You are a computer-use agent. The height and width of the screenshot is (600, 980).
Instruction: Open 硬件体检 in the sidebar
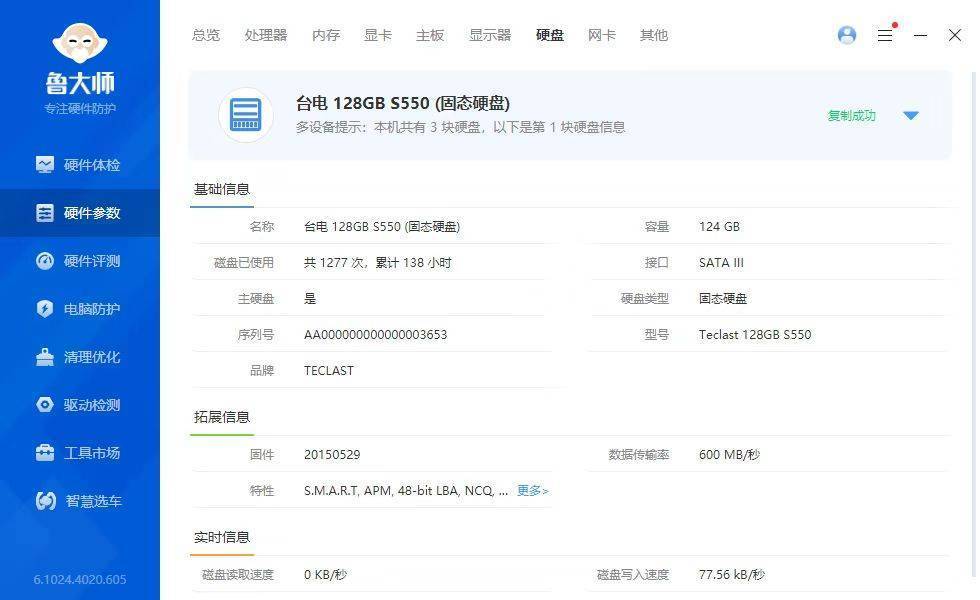79,165
